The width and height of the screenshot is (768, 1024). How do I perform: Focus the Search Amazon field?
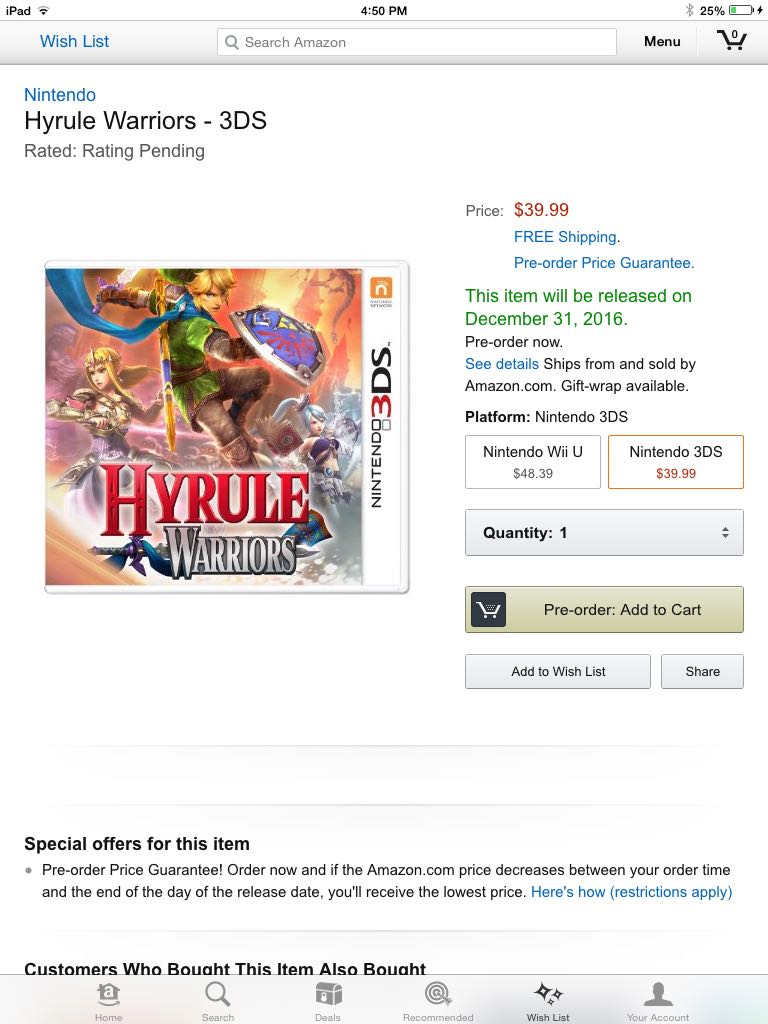[417, 42]
